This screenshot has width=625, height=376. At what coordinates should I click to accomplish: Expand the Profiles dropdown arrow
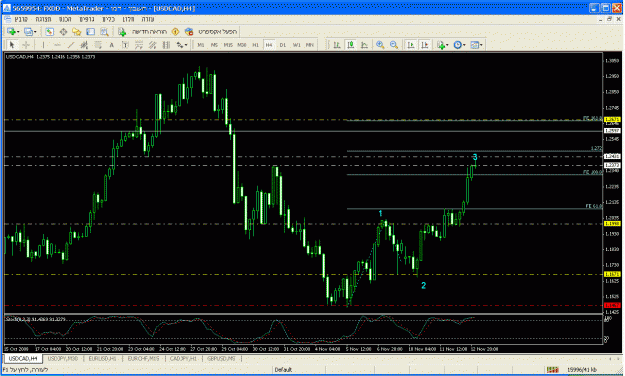pyautogui.click(x=35, y=32)
